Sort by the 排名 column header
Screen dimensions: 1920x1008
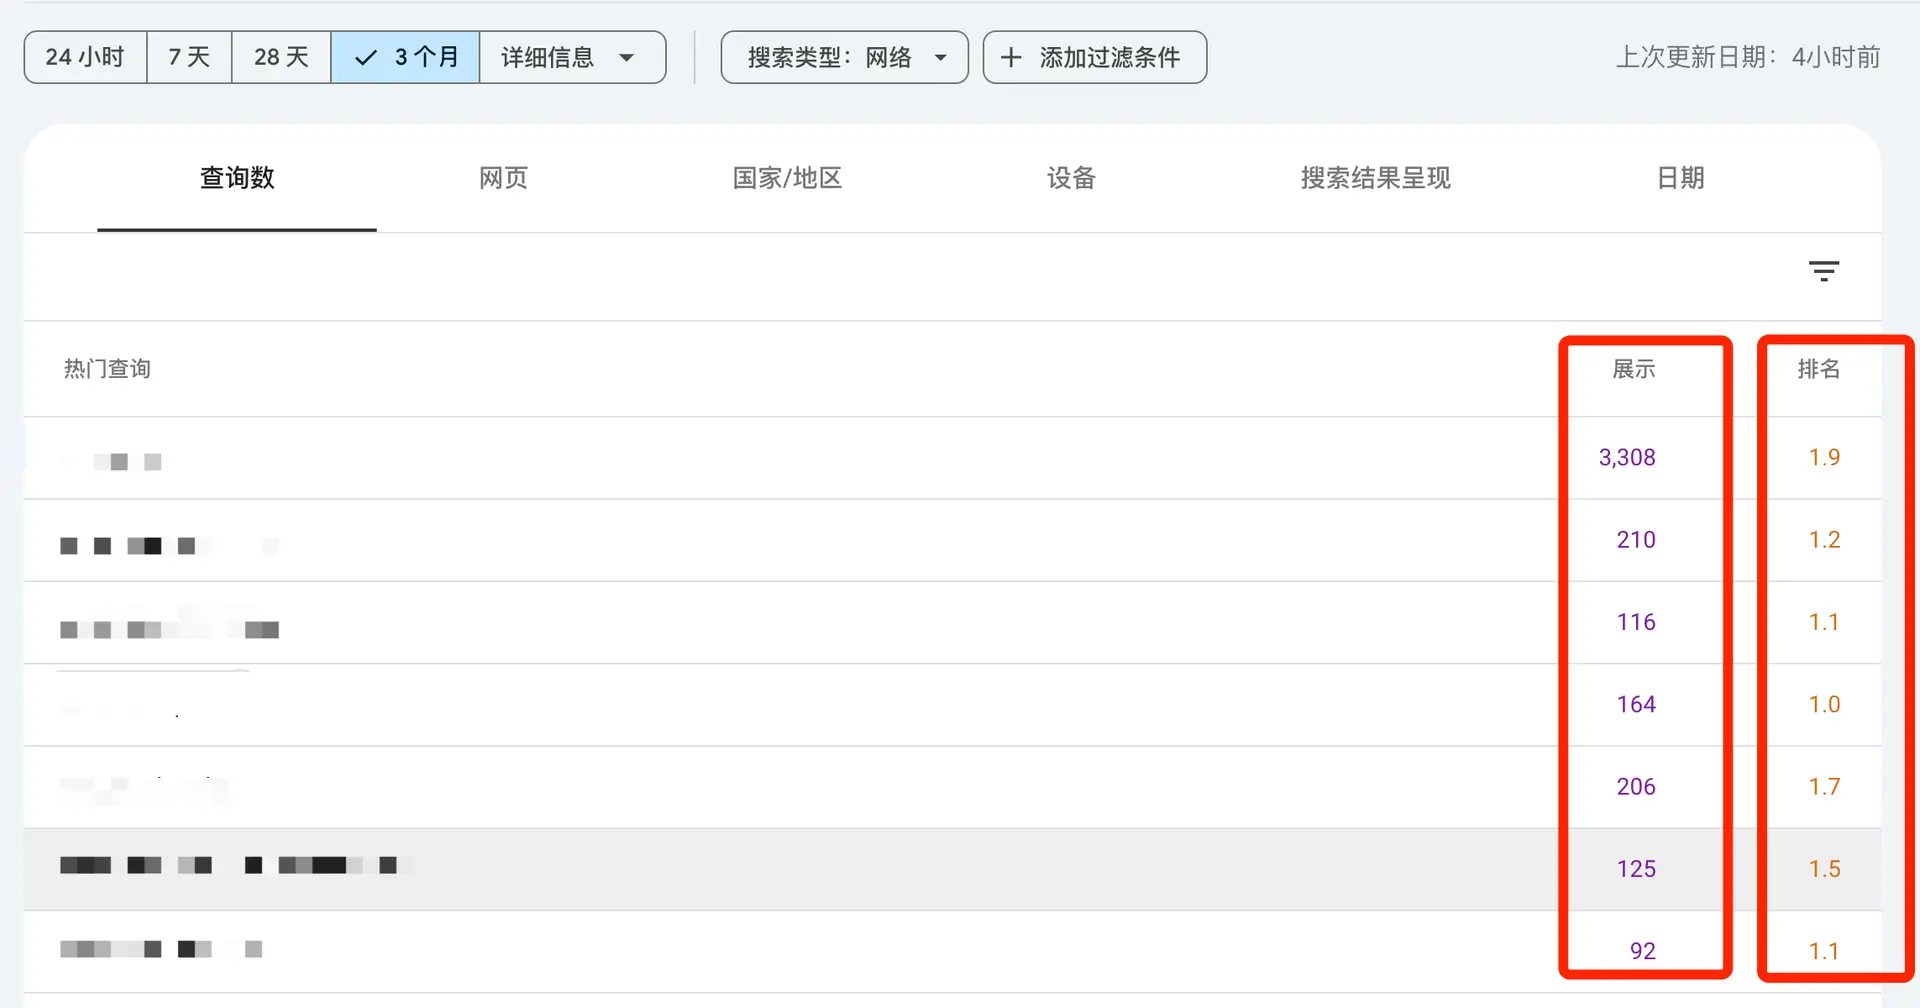coord(1819,369)
